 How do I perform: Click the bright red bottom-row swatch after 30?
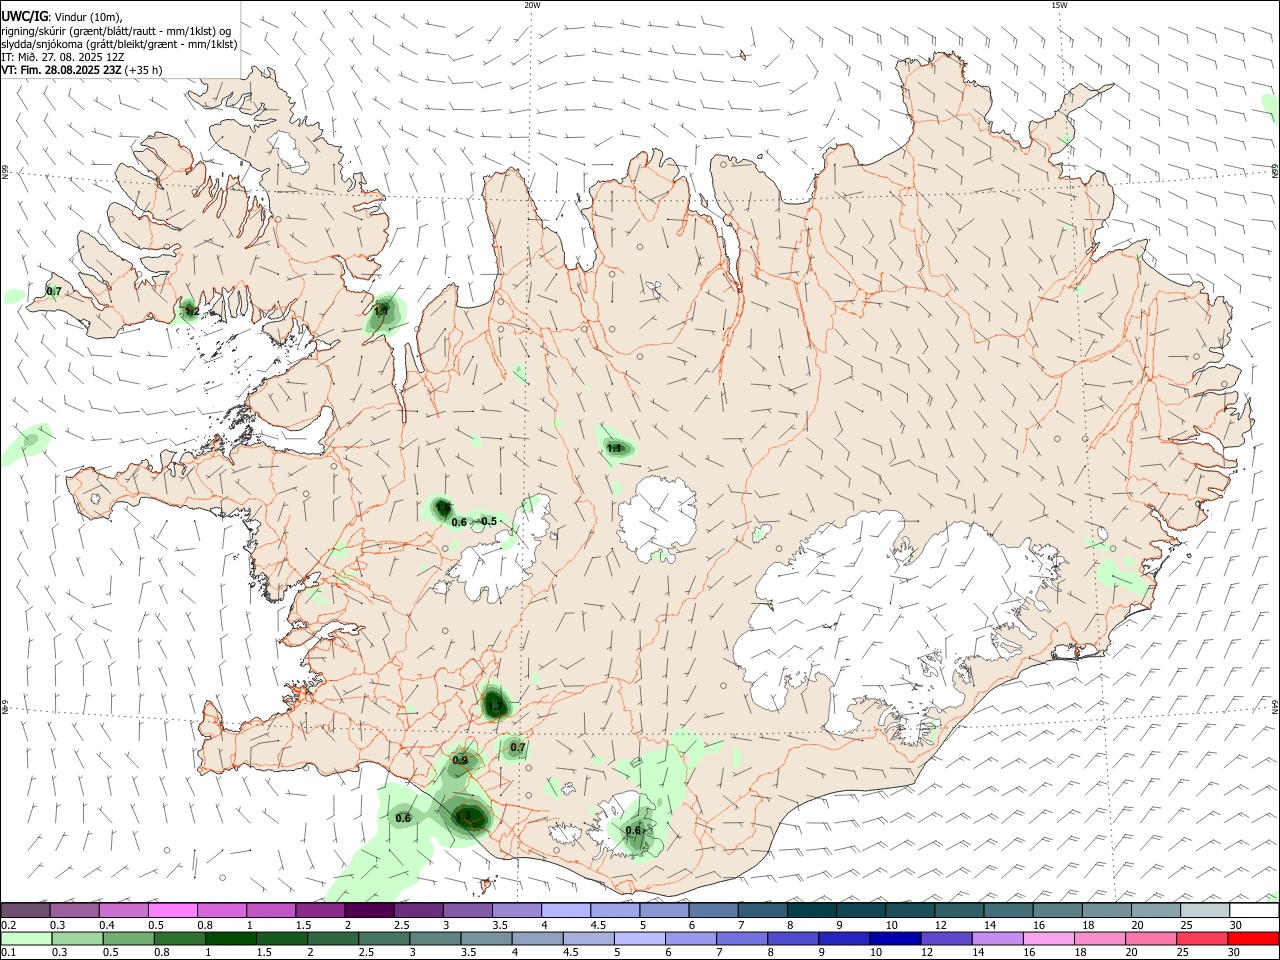pos(1254,939)
